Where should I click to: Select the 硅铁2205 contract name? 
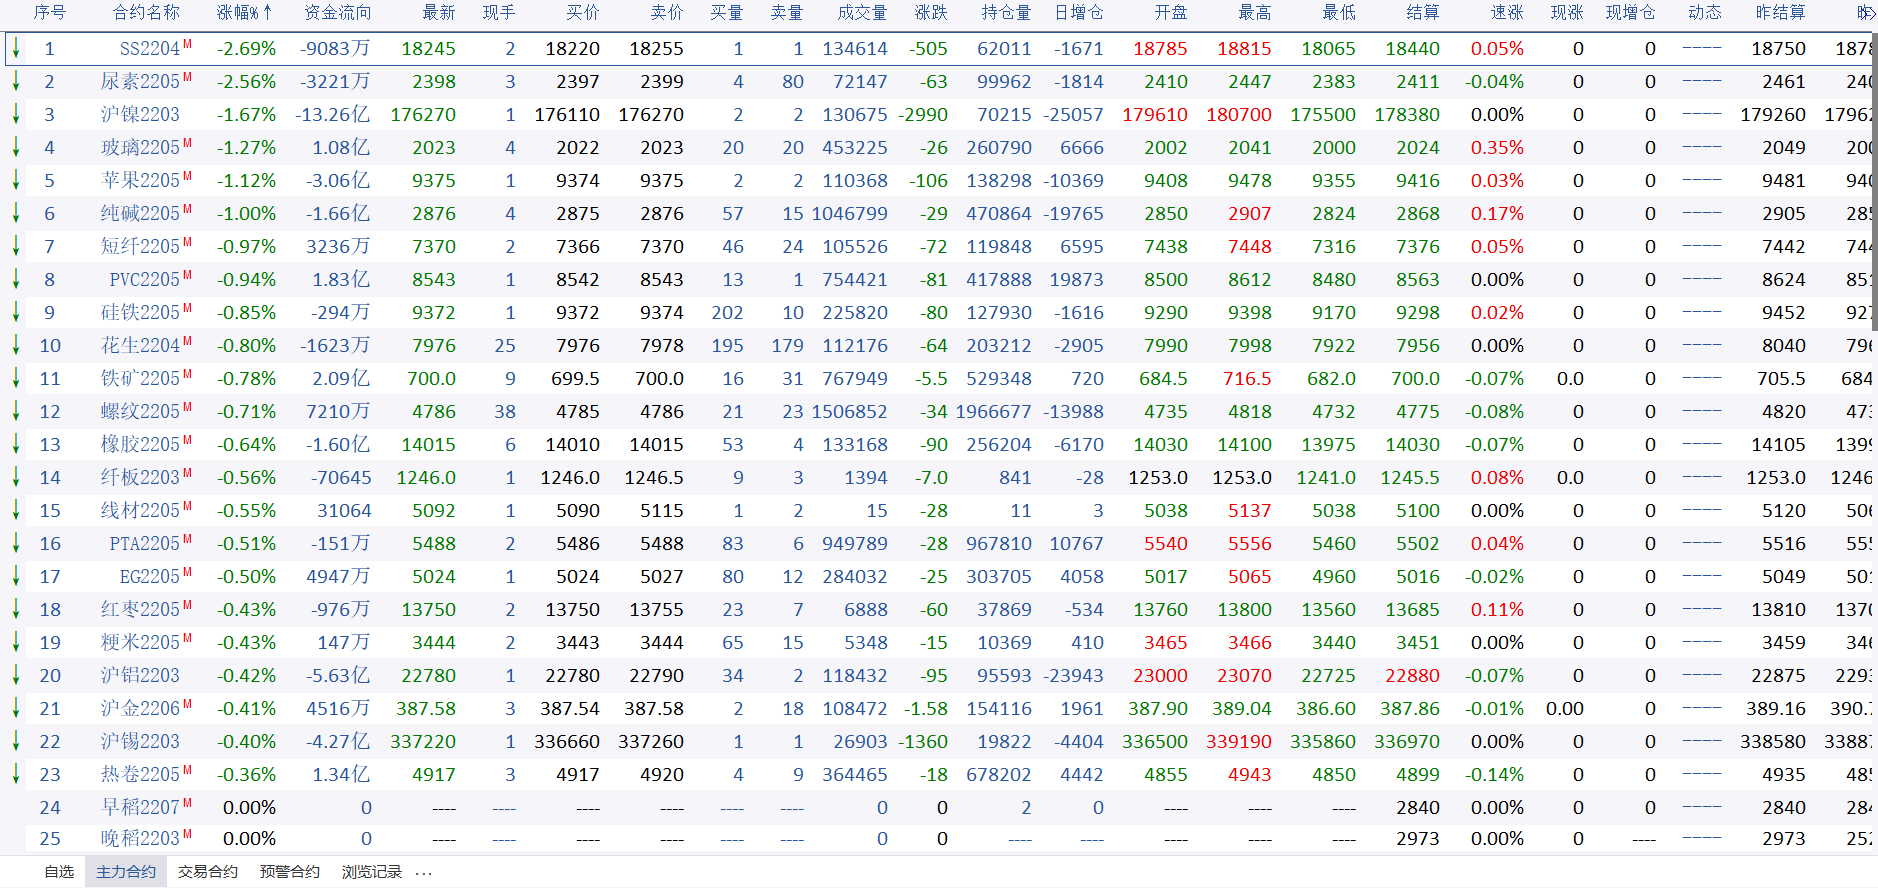click(140, 312)
